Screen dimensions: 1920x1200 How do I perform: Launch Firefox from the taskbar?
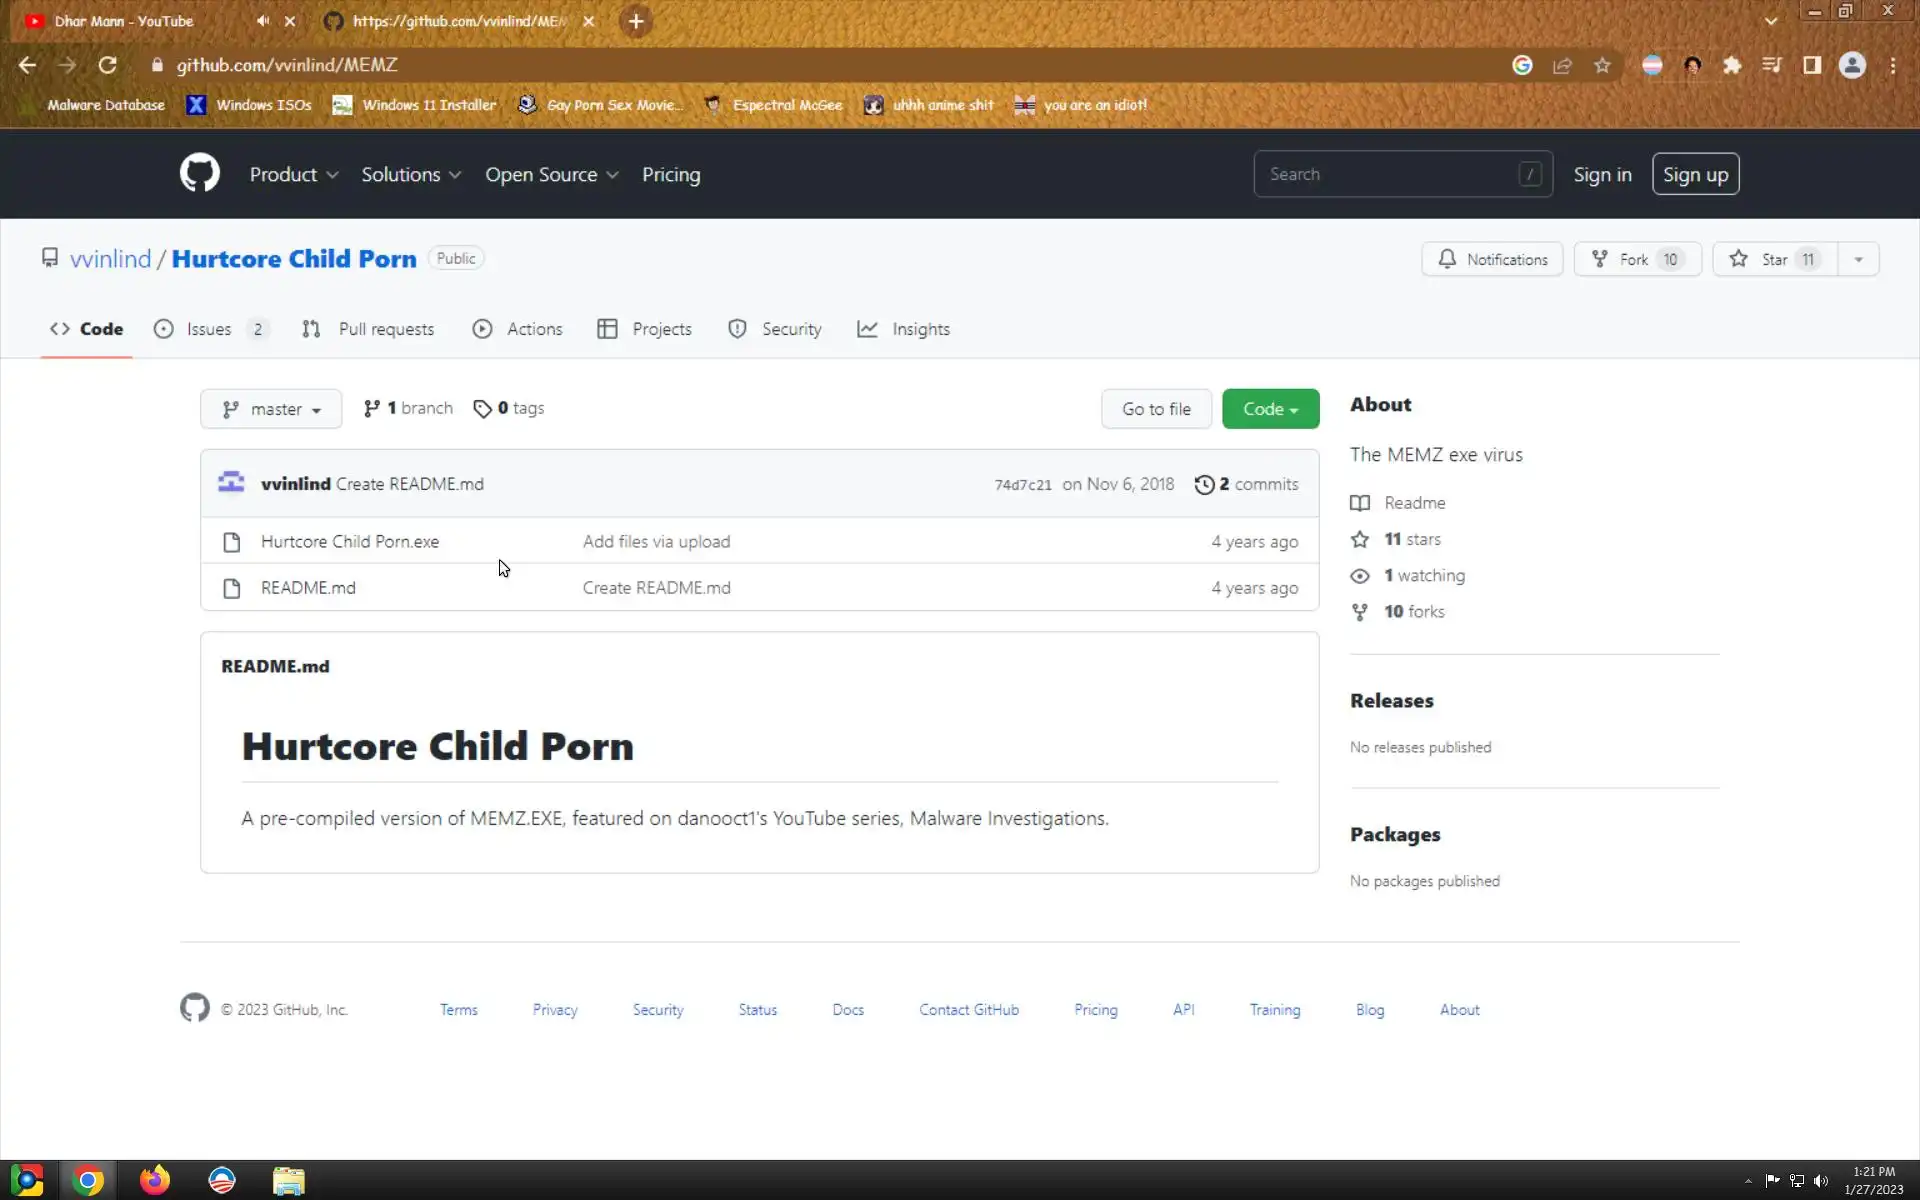pyautogui.click(x=154, y=1180)
